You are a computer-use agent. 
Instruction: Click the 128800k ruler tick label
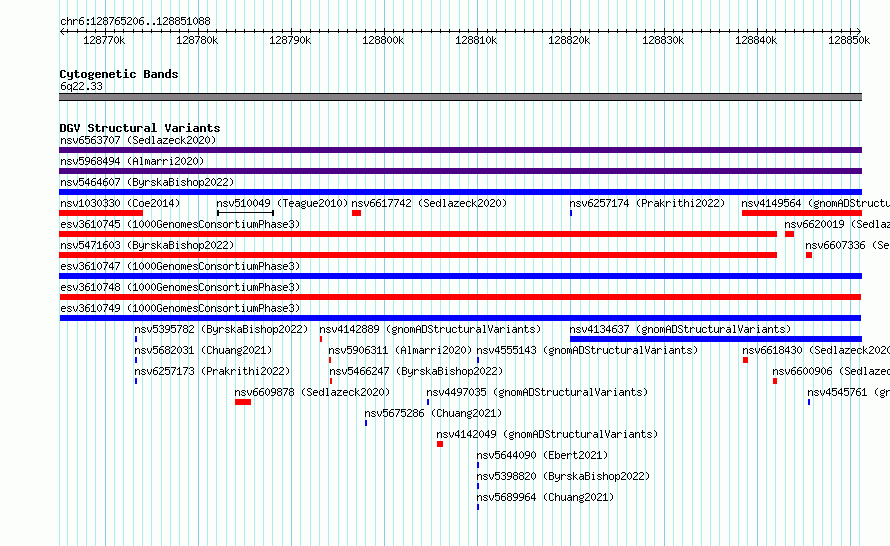(383, 40)
